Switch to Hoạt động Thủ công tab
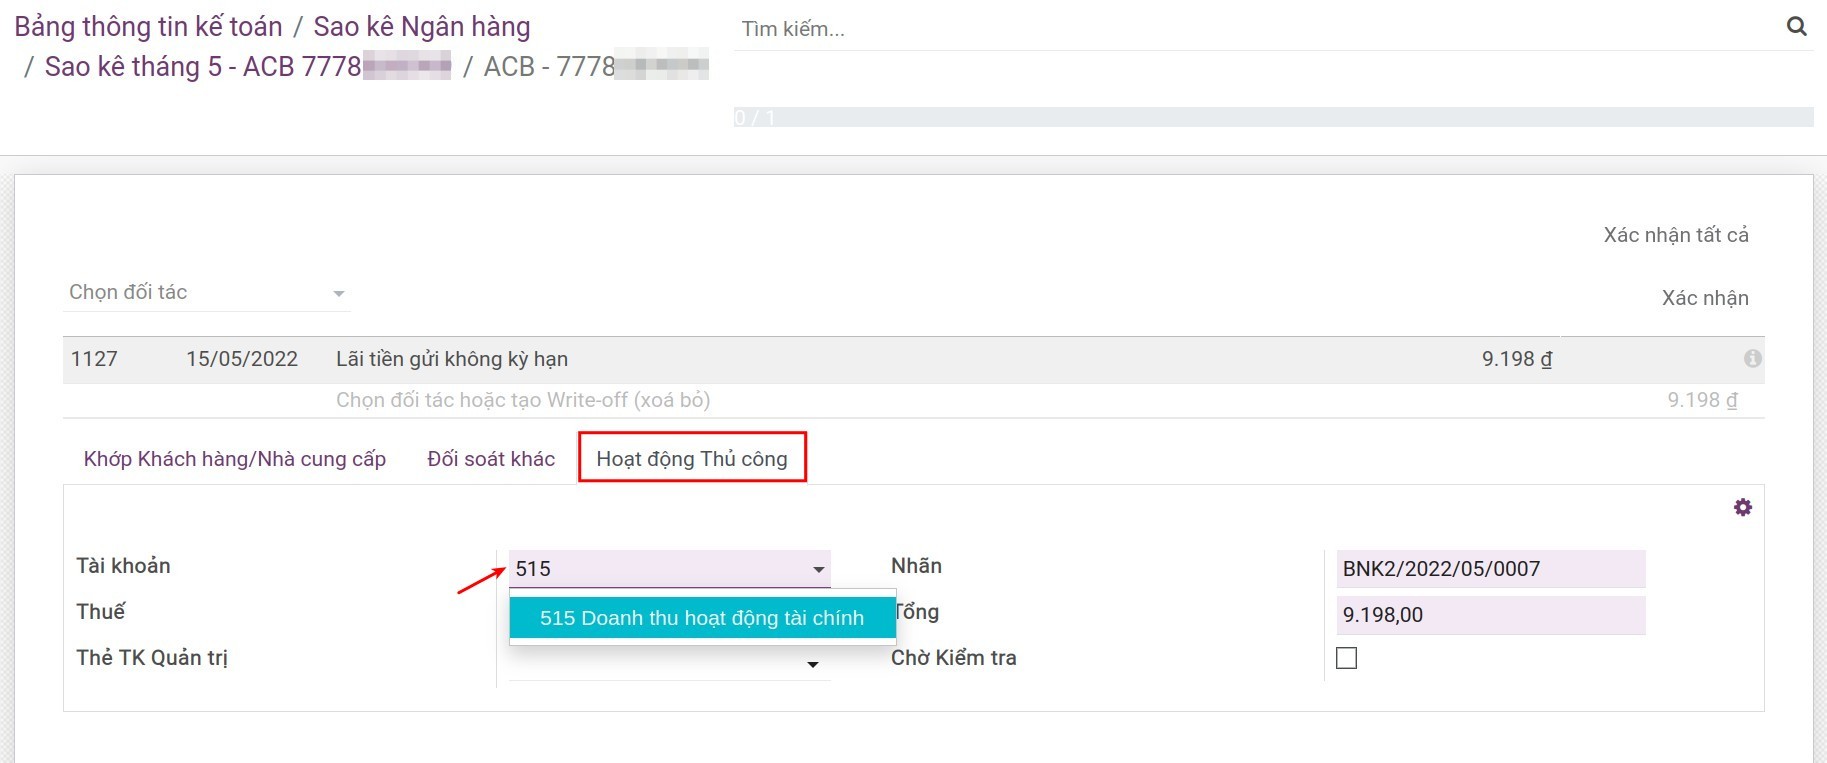The width and height of the screenshot is (1827, 763). click(691, 459)
